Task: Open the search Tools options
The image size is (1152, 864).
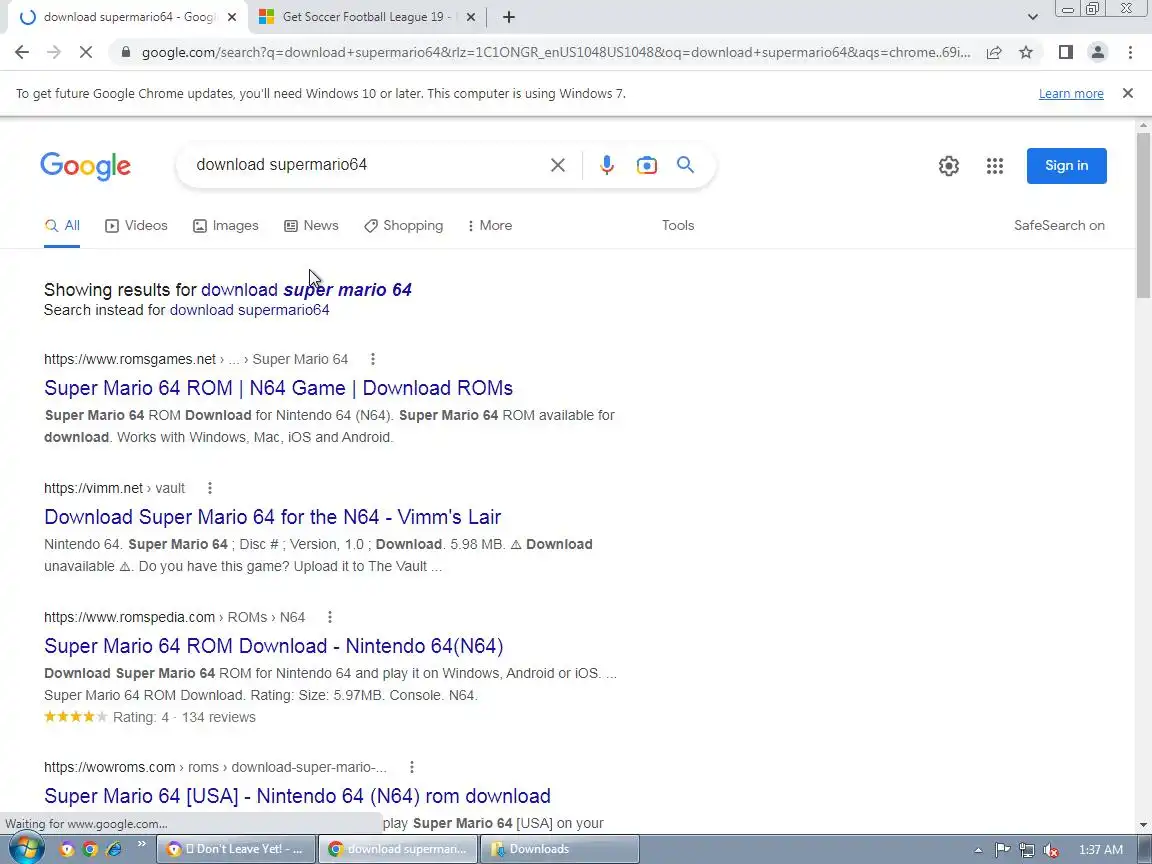Action: pyautogui.click(x=677, y=226)
